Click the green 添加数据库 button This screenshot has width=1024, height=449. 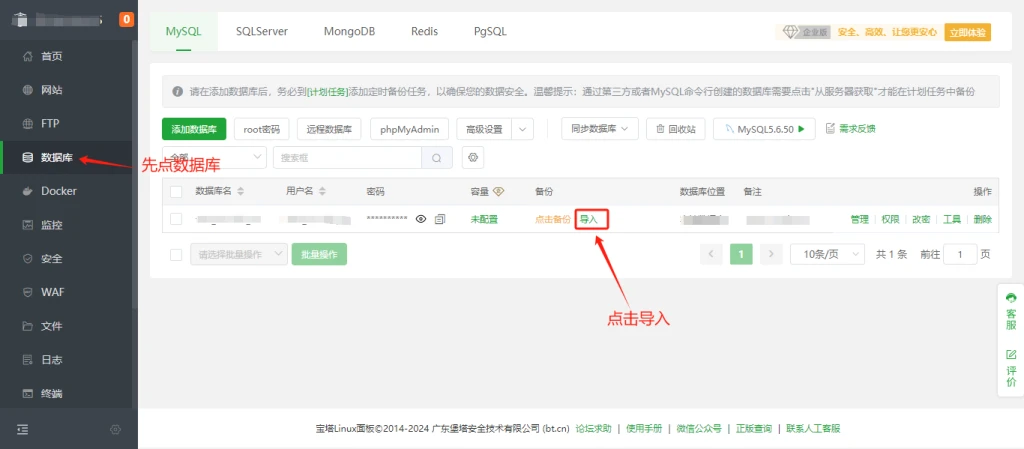click(x=194, y=129)
